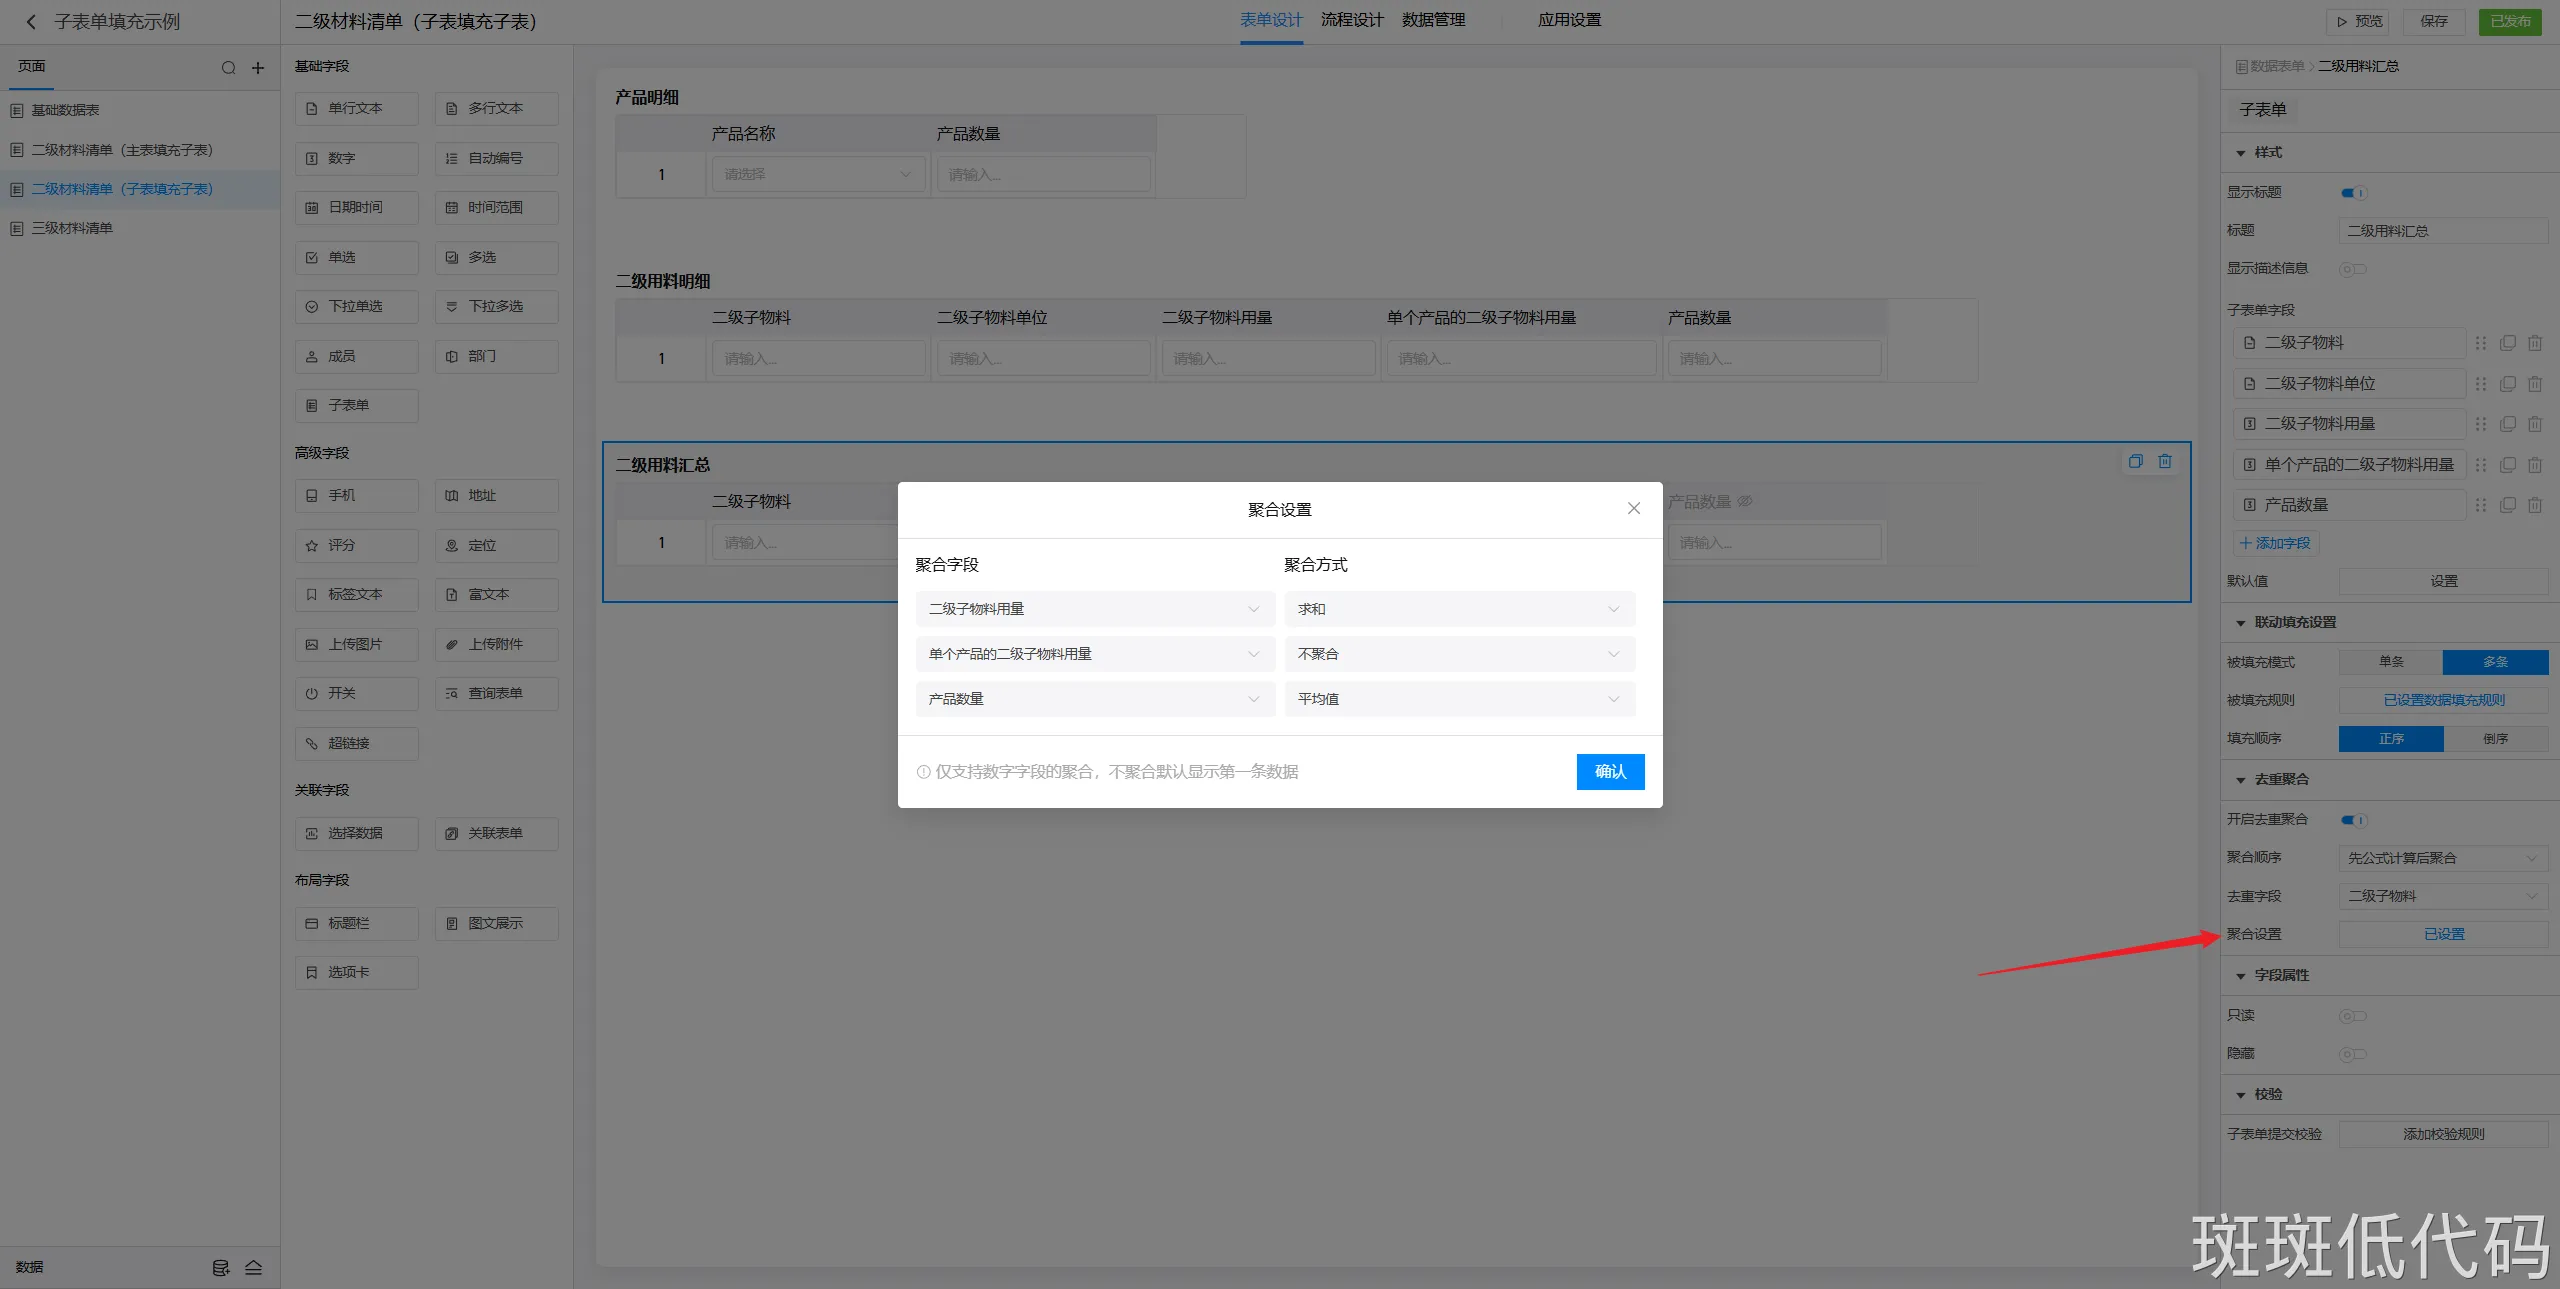Screen dimensions: 2560x1289
Task: Click the drag handle of the 二级子物料单位 field
Action: 2480,384
